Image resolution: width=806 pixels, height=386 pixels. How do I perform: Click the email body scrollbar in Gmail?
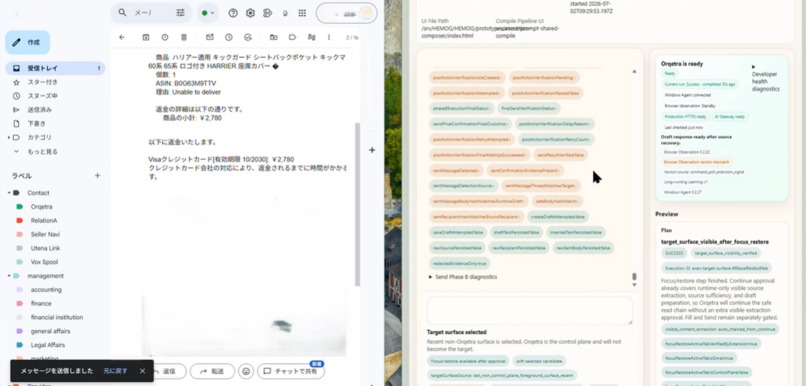pos(357,205)
